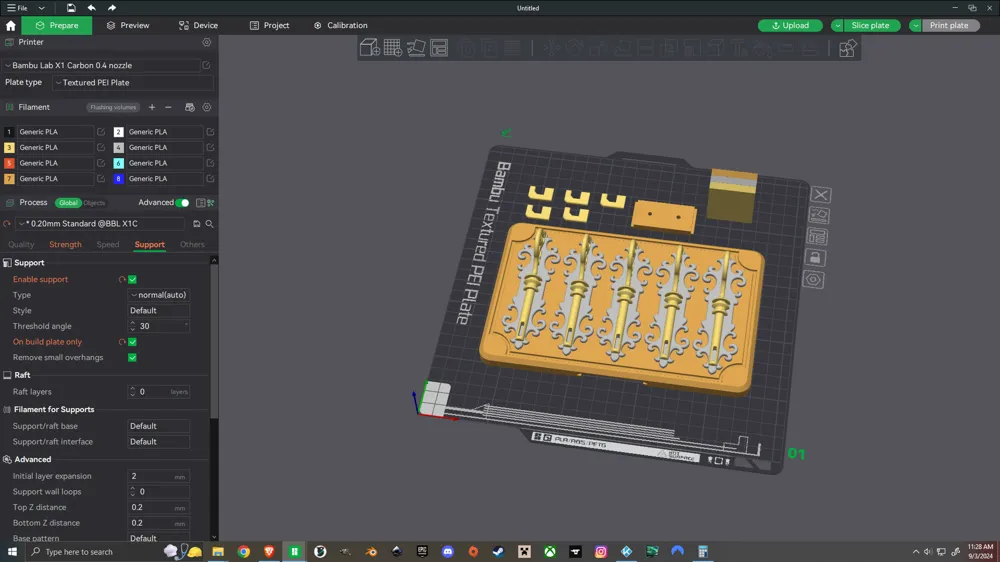Switch to the Project tab
This screenshot has height=562, width=1000.
[x=269, y=26]
